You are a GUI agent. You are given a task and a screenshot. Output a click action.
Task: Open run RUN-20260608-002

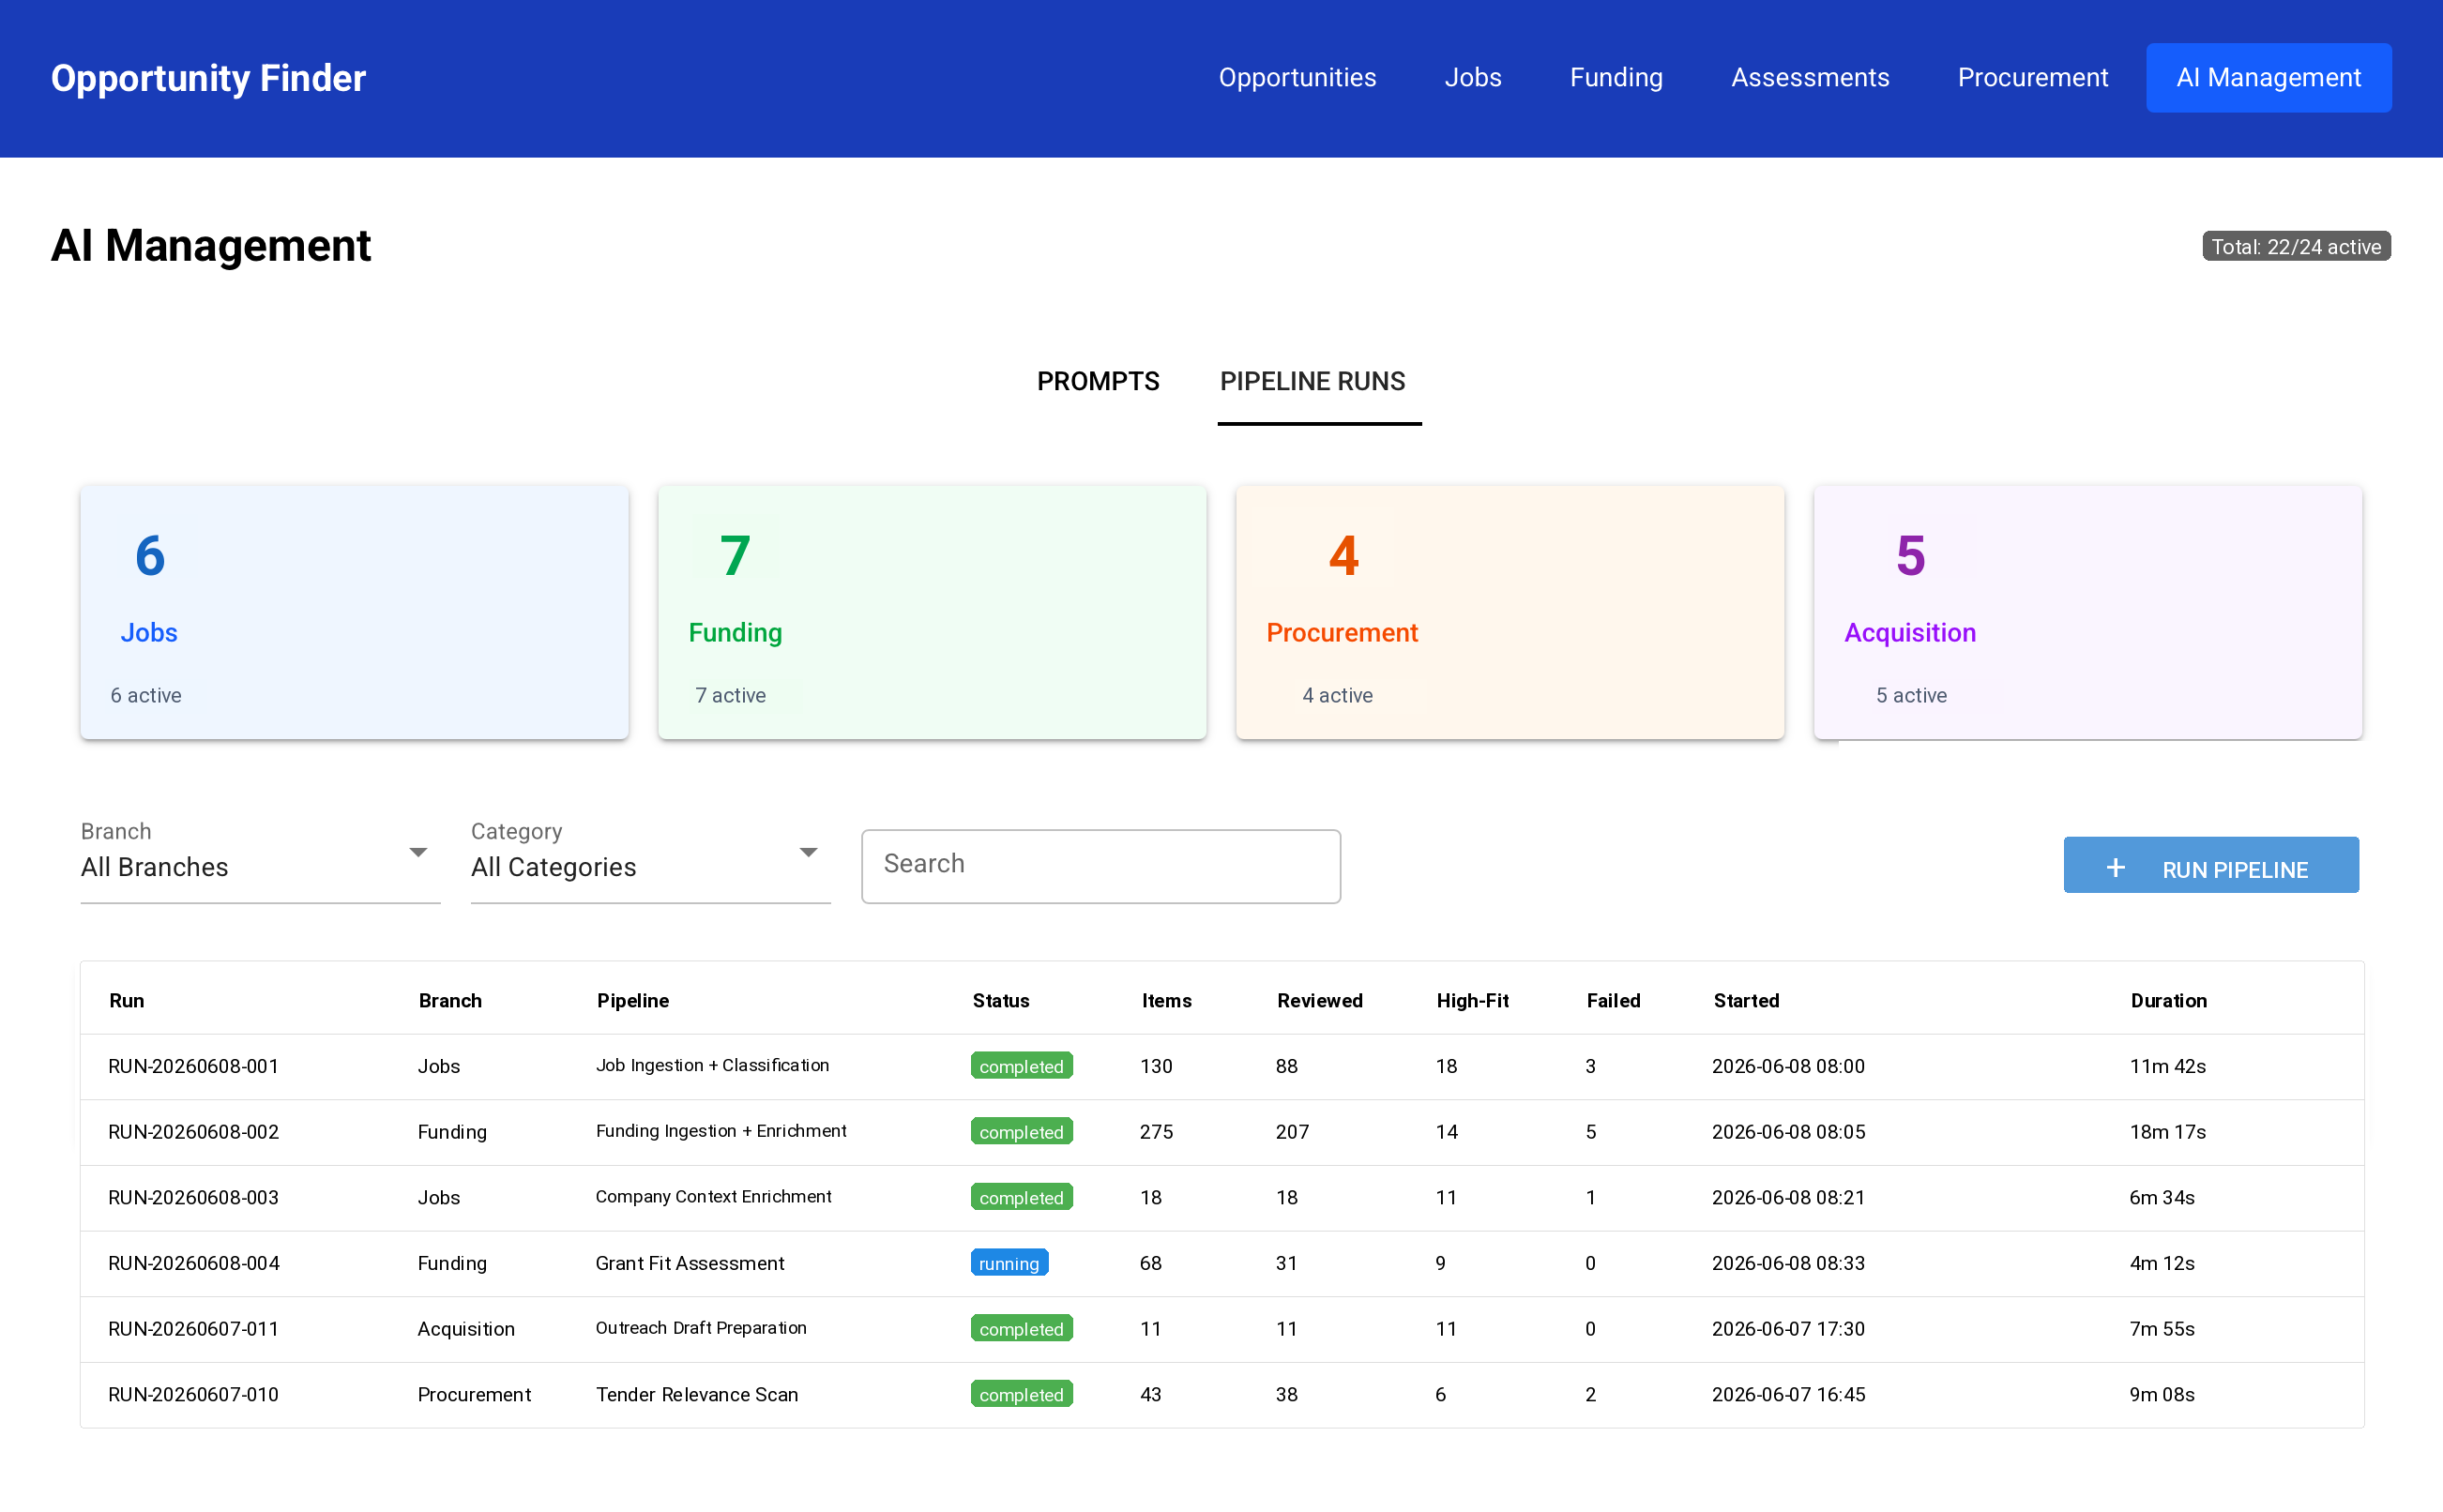193,1131
